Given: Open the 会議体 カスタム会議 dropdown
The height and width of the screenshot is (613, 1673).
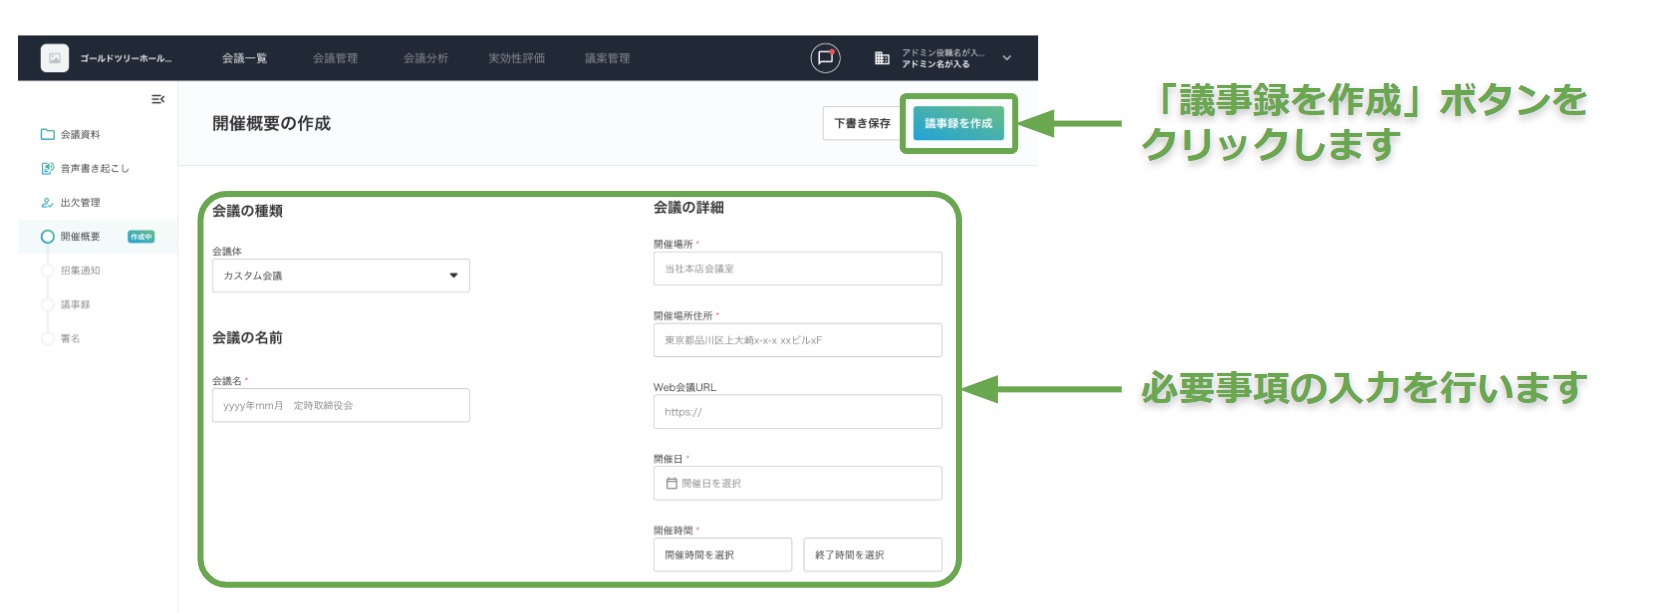Looking at the screenshot, I should 340,276.
